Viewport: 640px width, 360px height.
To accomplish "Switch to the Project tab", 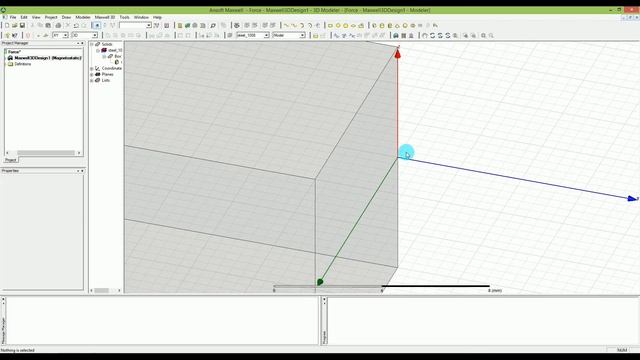I will point(11,160).
